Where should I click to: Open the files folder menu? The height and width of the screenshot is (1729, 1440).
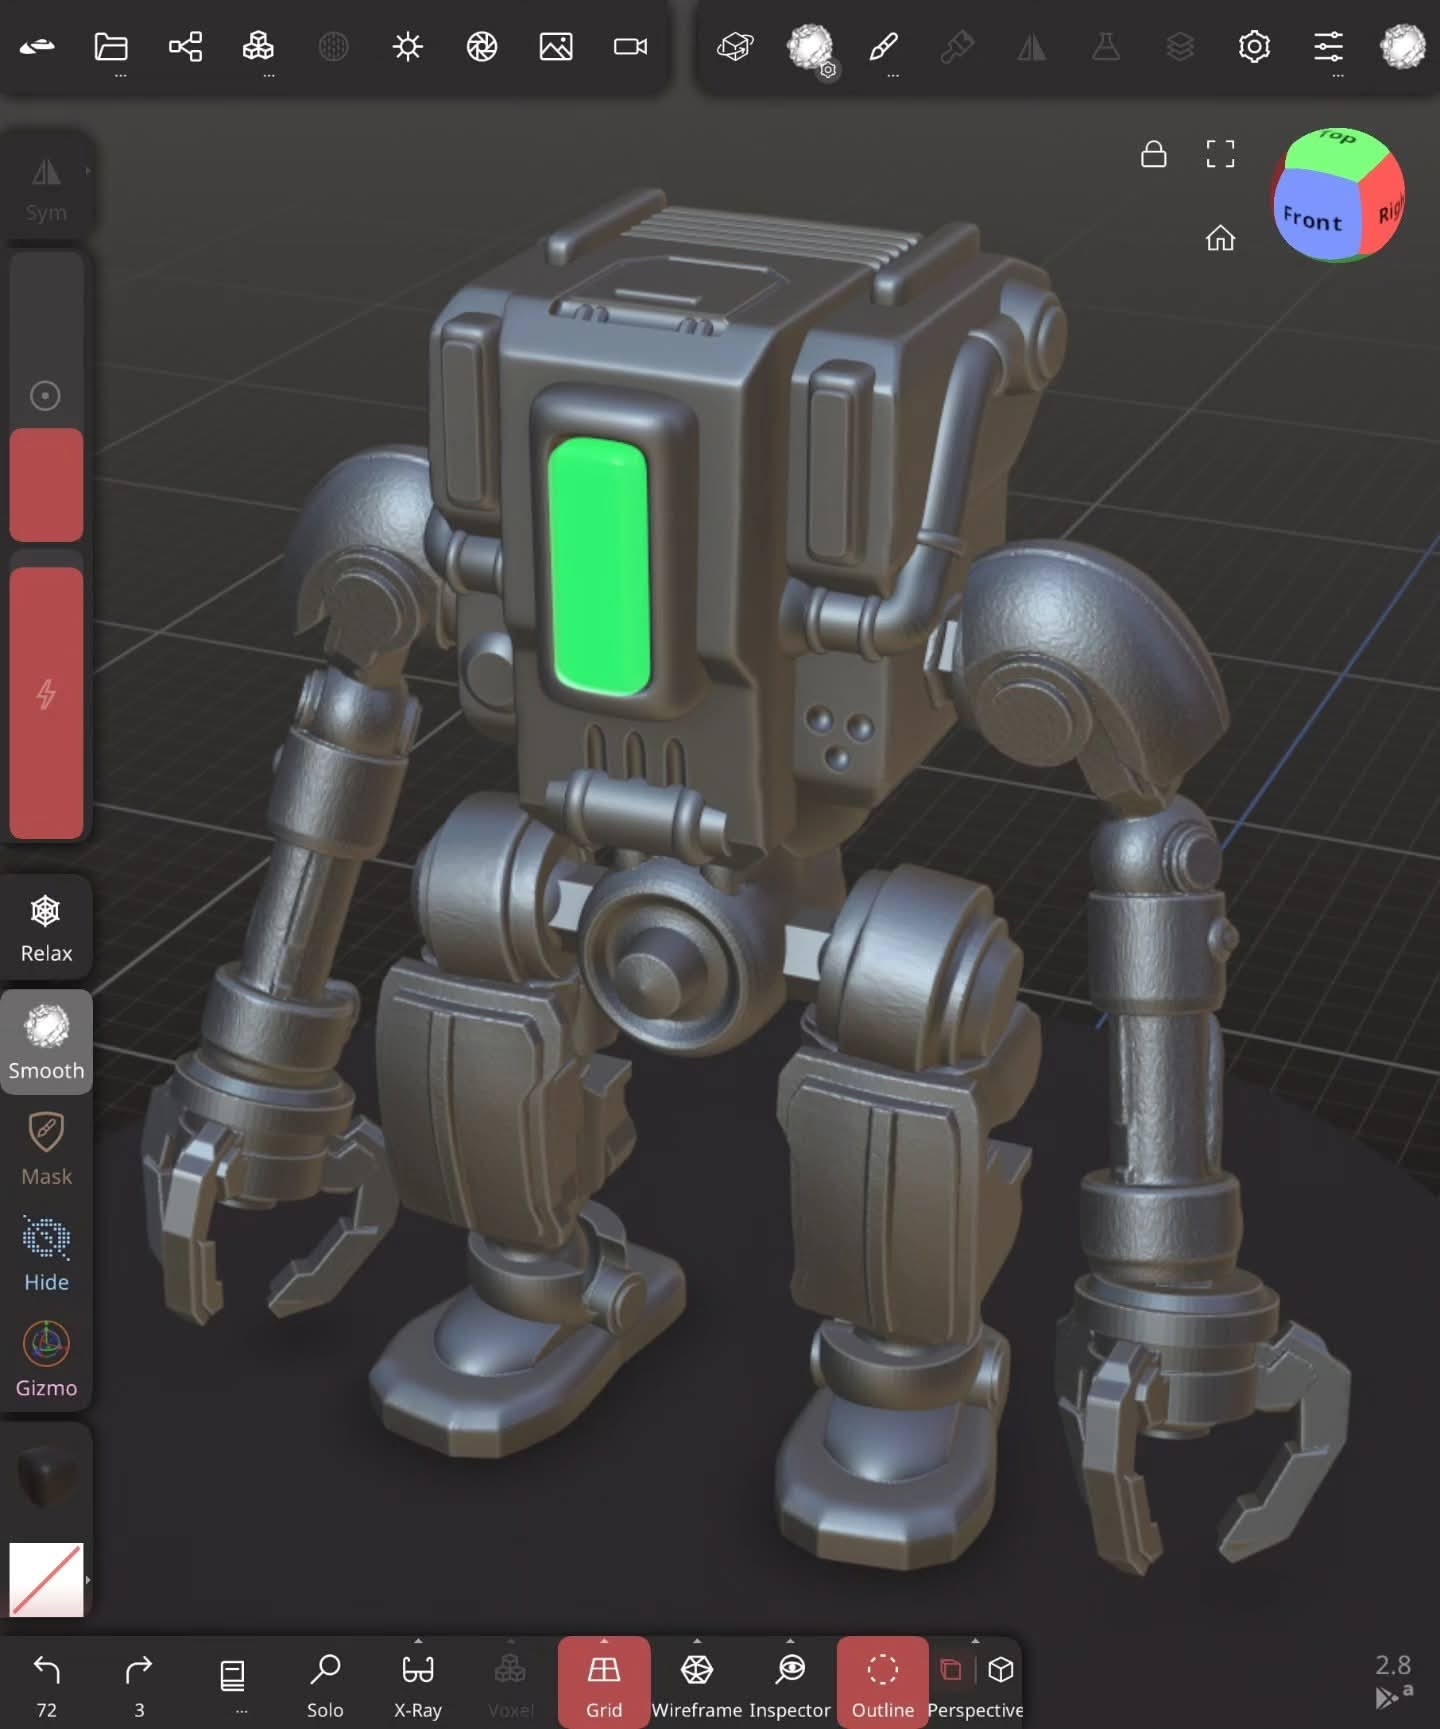pyautogui.click(x=111, y=47)
